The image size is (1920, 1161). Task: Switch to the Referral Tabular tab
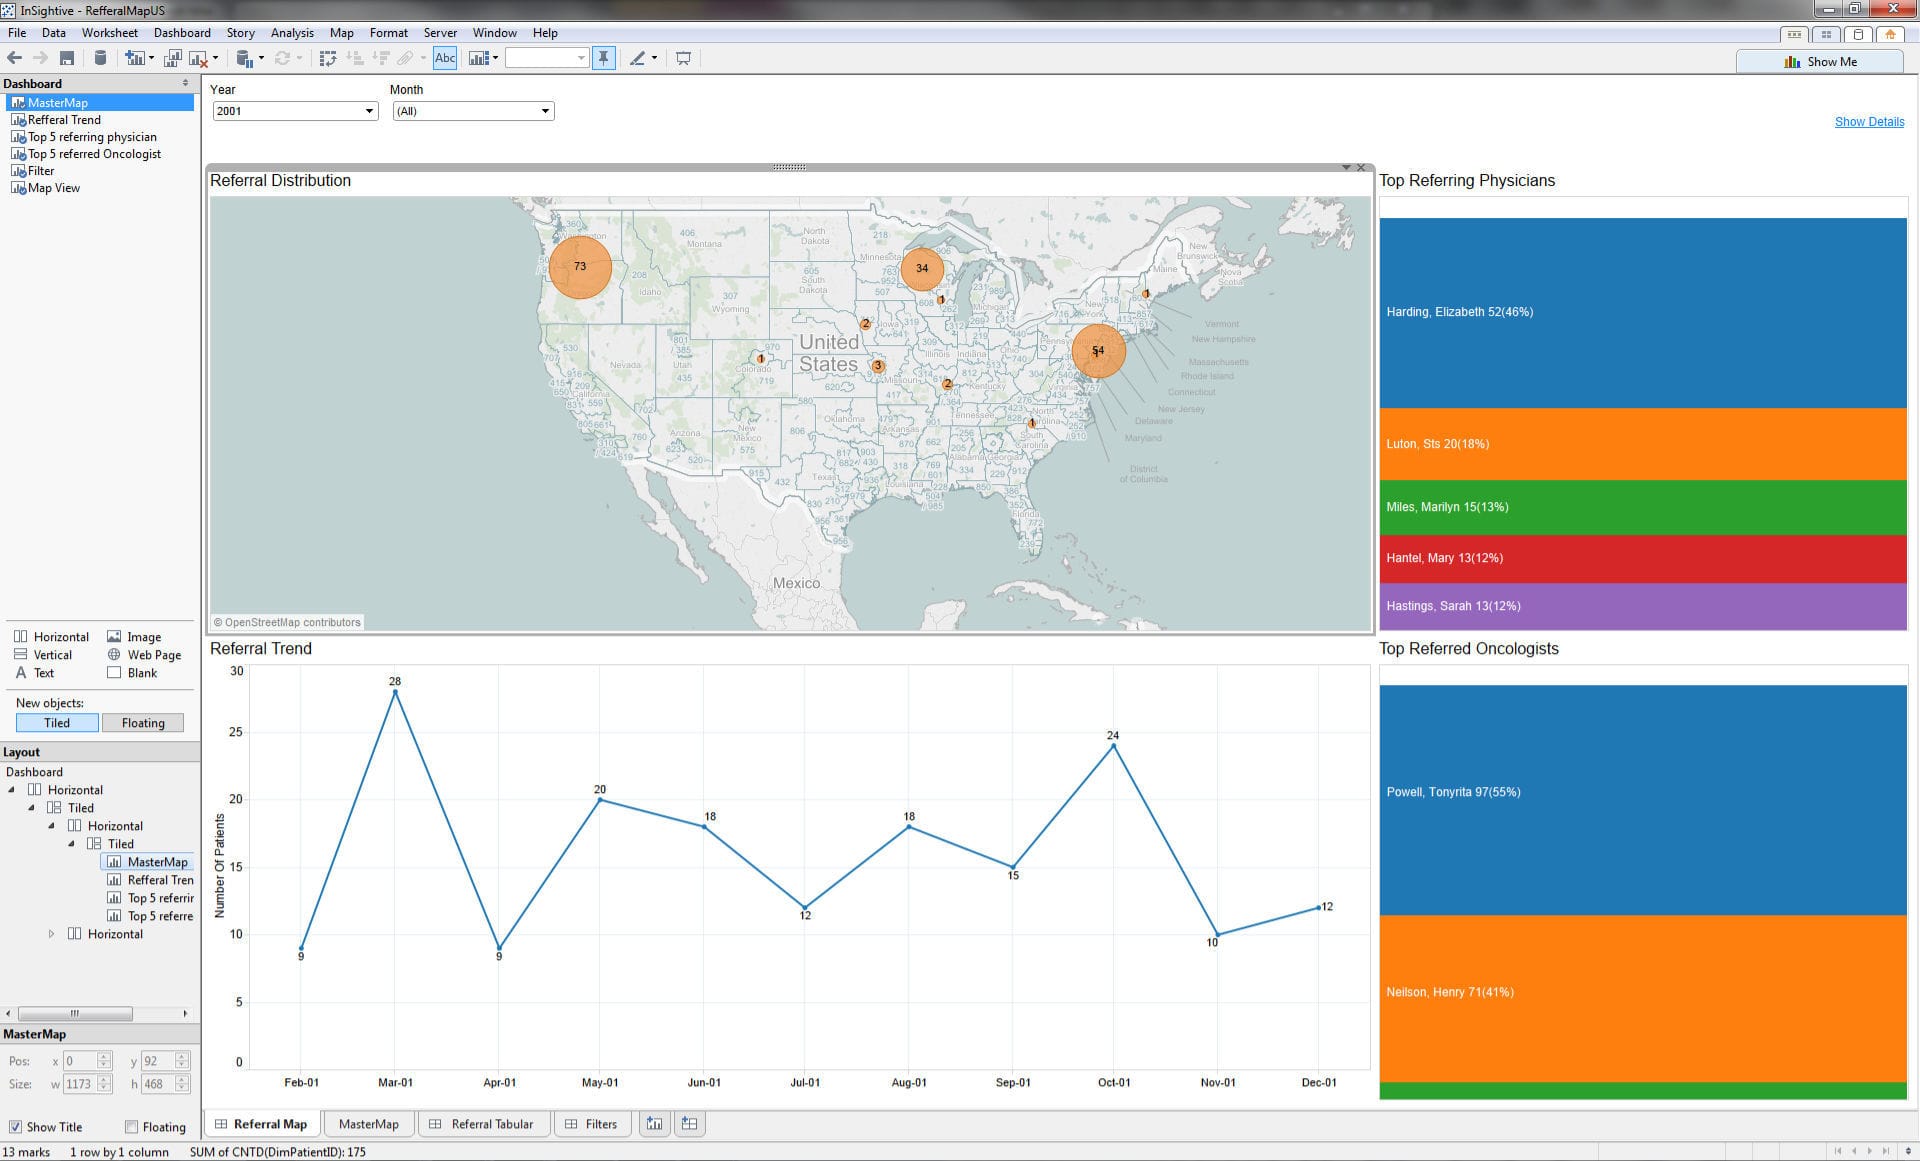[491, 1124]
